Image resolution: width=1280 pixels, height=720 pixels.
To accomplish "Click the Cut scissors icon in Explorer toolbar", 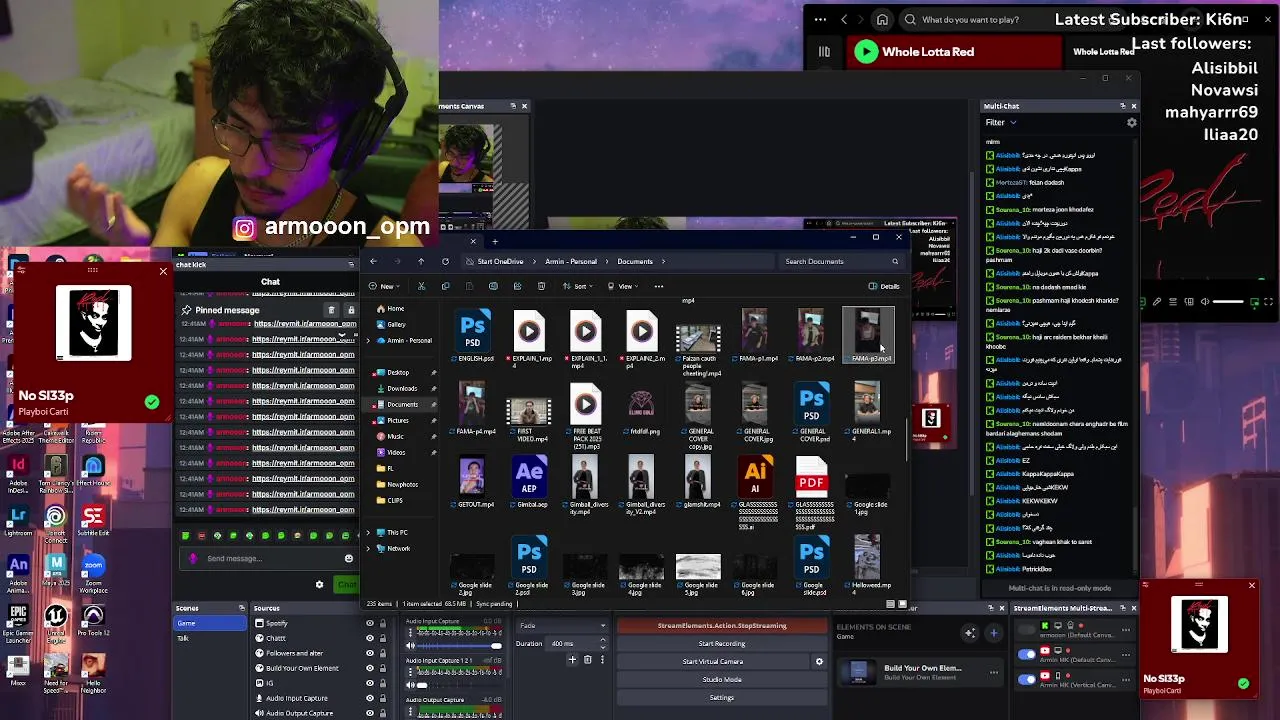I will click(x=421, y=286).
